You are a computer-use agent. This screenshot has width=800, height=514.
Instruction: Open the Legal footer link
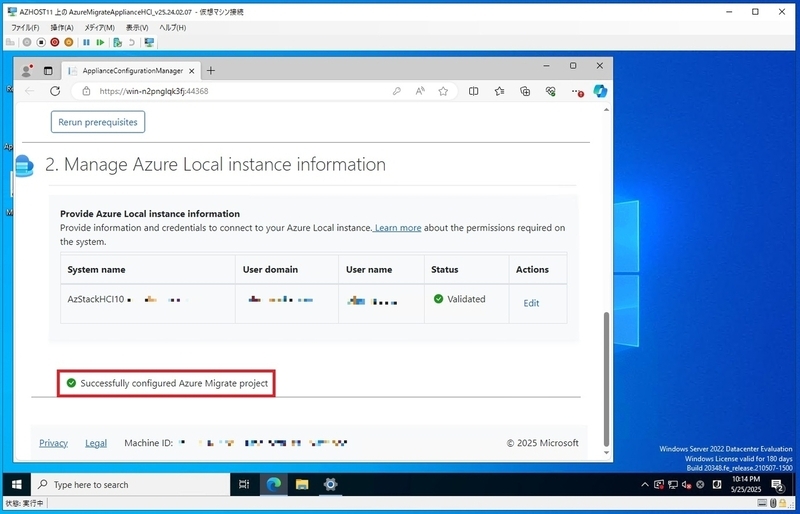96,443
